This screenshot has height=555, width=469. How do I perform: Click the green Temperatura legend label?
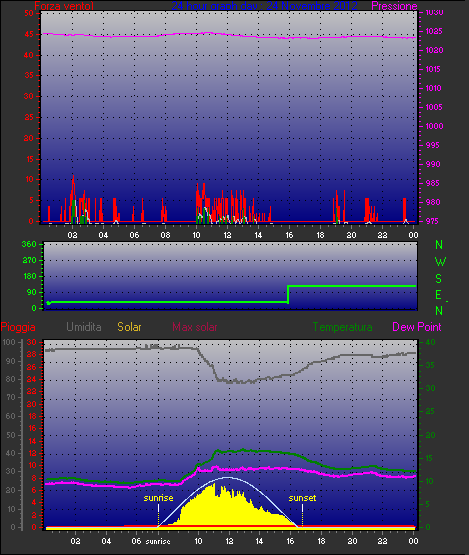[342, 327]
